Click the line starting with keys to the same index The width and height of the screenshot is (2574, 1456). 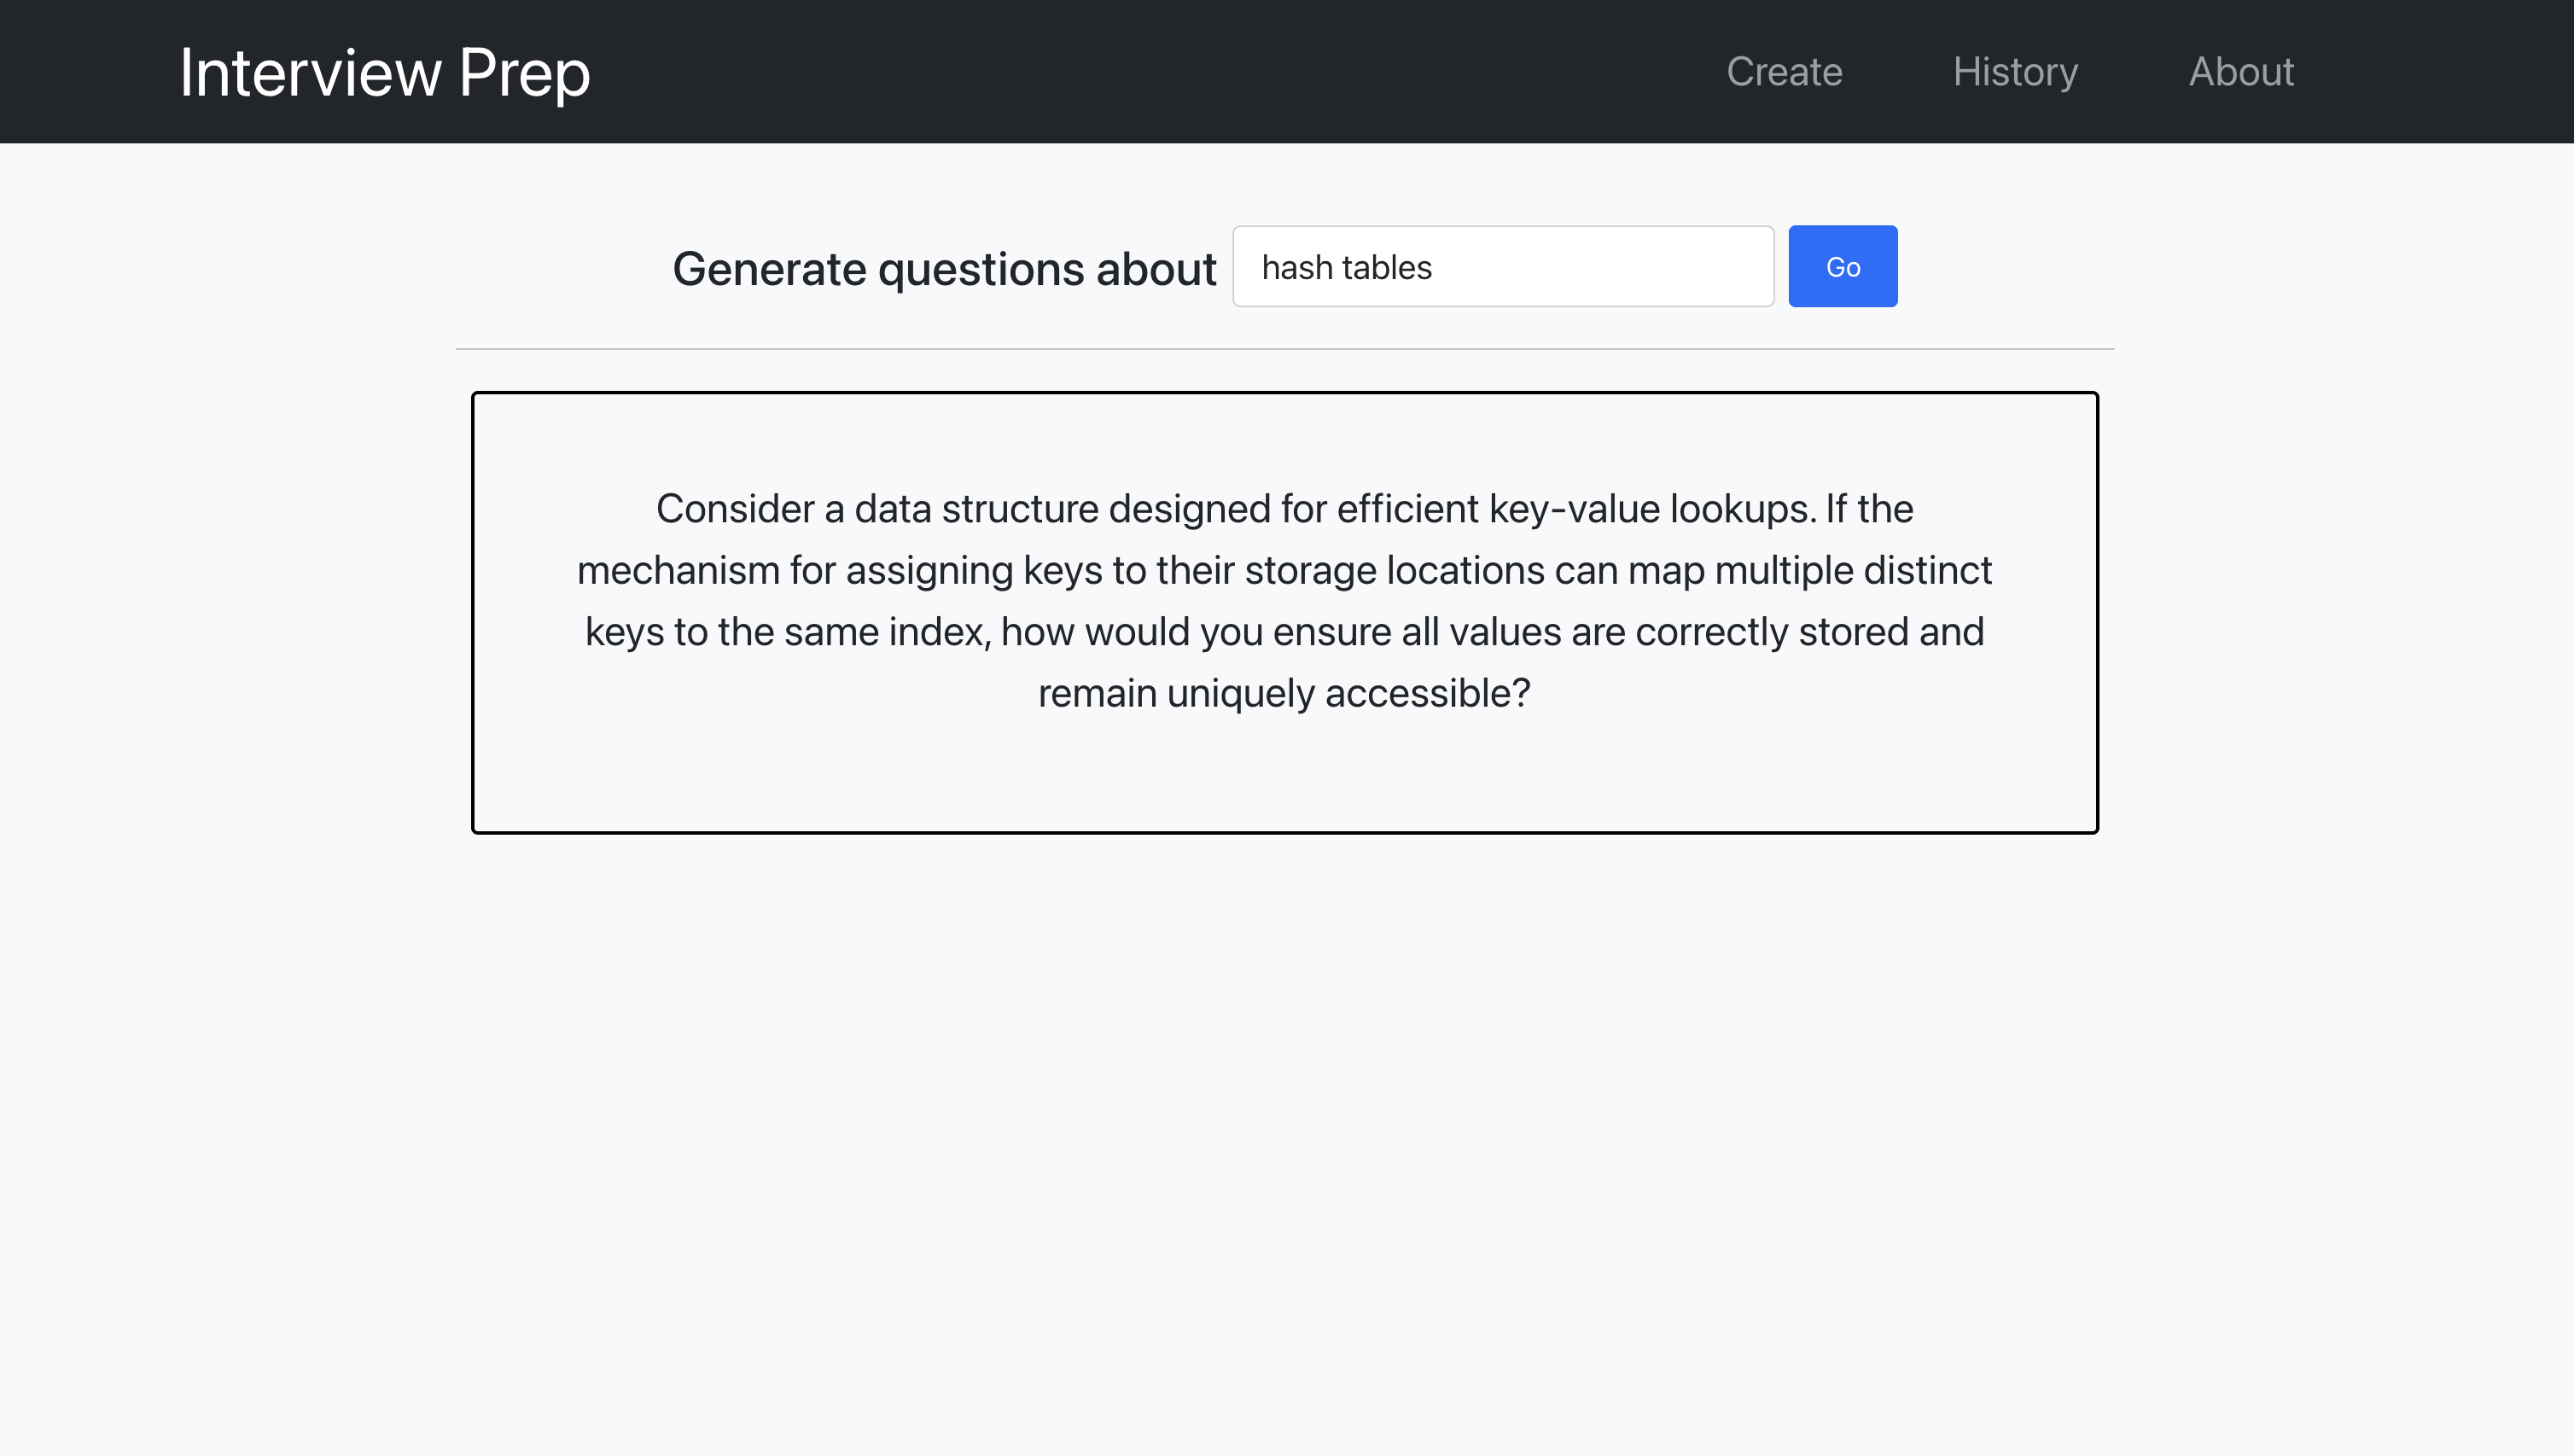pyautogui.click(x=1284, y=632)
